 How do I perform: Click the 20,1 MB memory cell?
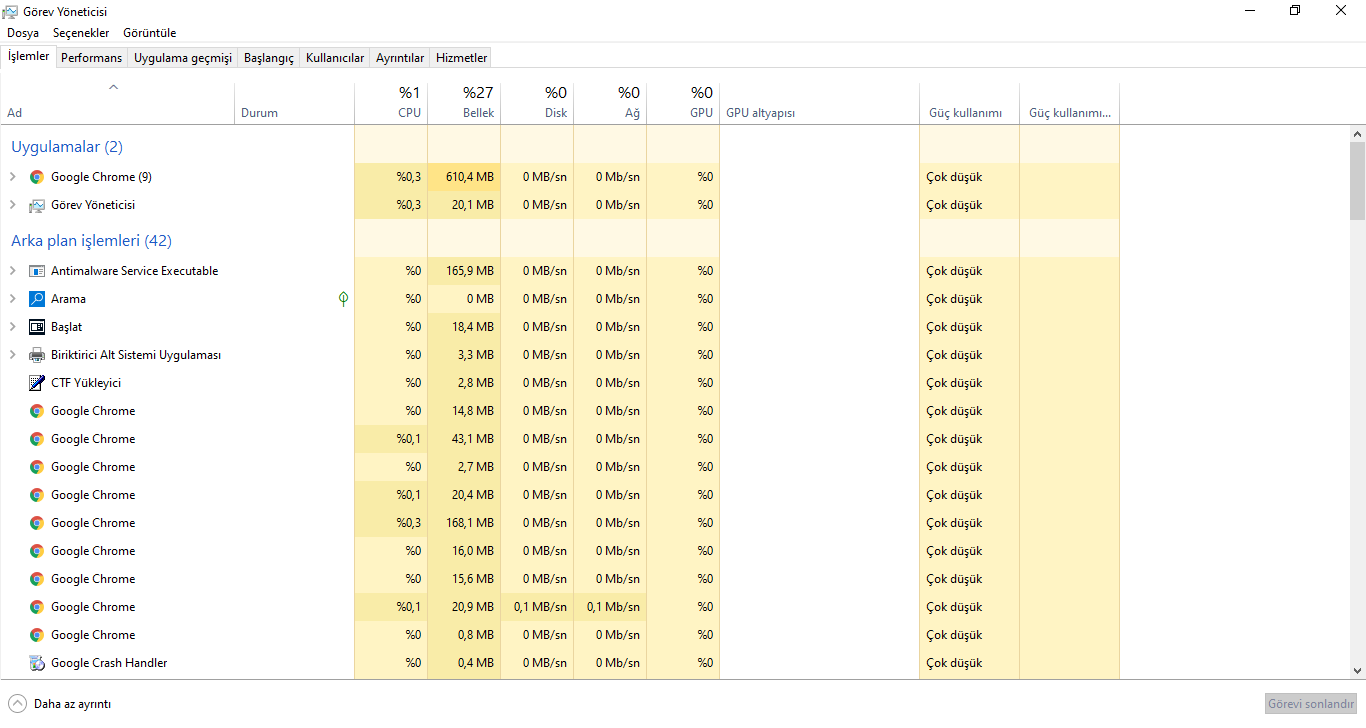point(464,205)
